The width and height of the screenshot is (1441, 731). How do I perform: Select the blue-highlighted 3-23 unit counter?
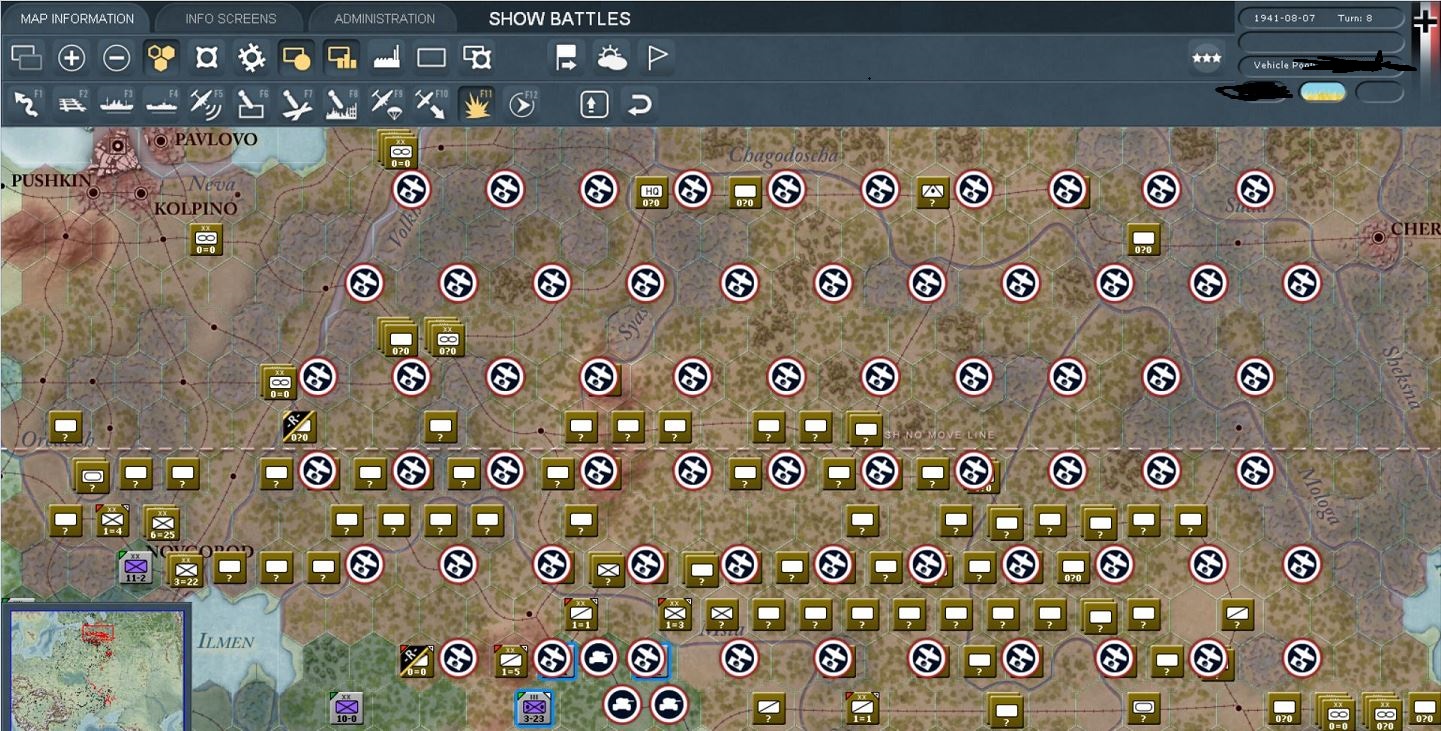pyautogui.click(x=533, y=708)
